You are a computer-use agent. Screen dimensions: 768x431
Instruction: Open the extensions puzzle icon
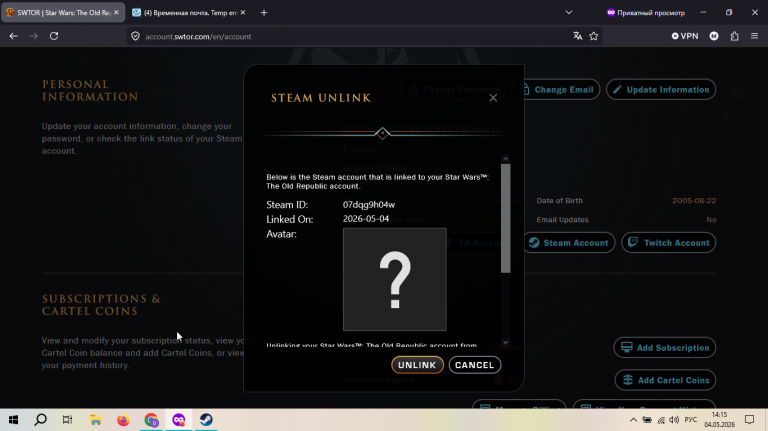pos(734,36)
